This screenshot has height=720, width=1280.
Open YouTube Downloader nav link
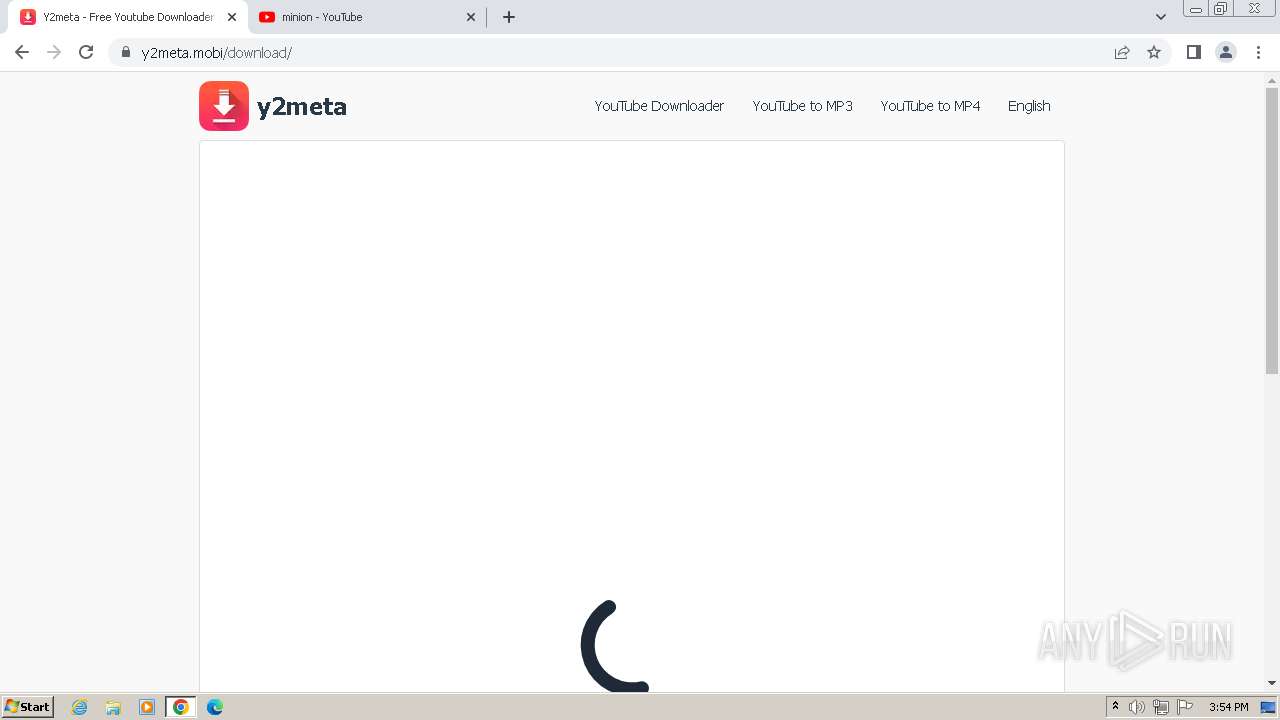pos(659,106)
